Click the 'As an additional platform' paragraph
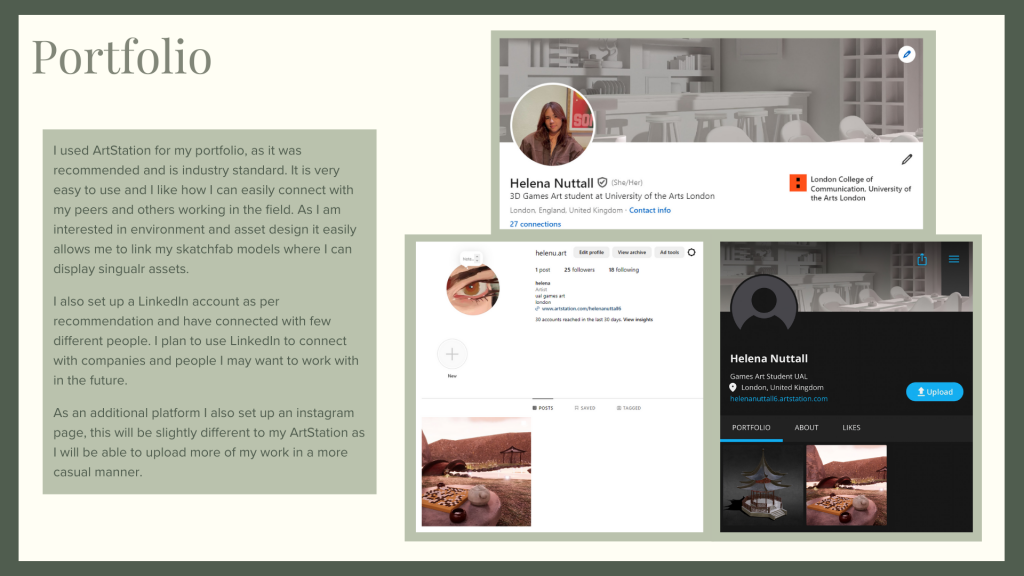 tap(209, 442)
